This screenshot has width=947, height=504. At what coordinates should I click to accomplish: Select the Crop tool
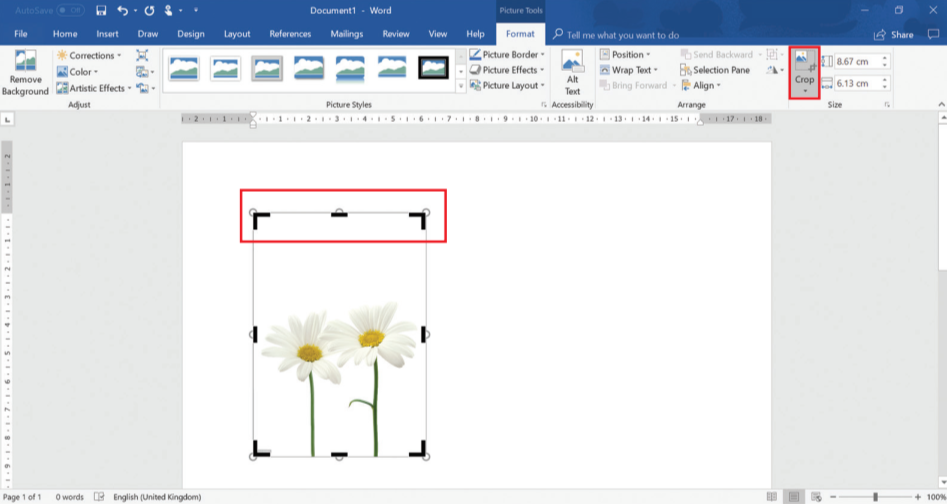pos(804,62)
